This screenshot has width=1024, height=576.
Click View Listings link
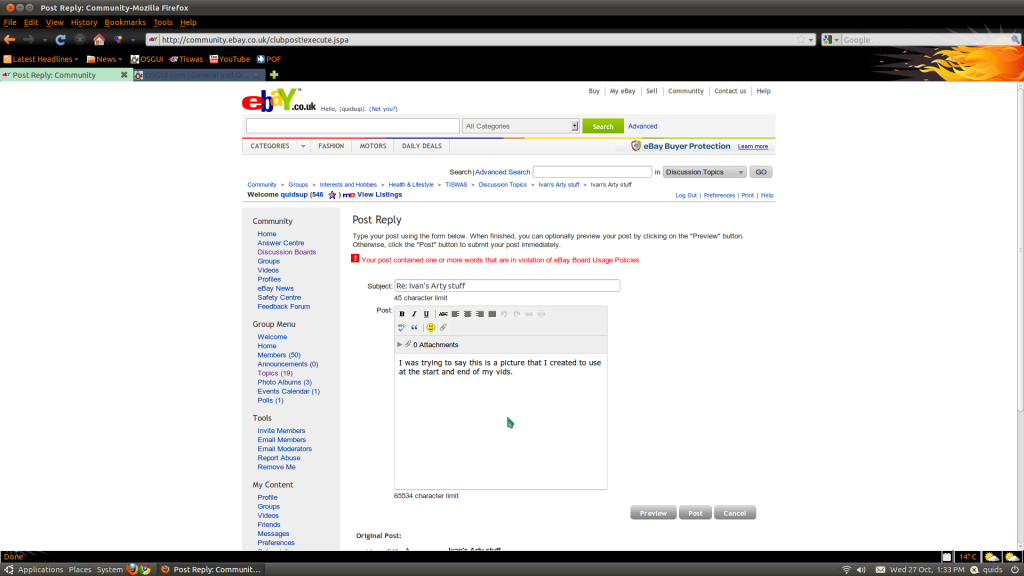(379, 195)
